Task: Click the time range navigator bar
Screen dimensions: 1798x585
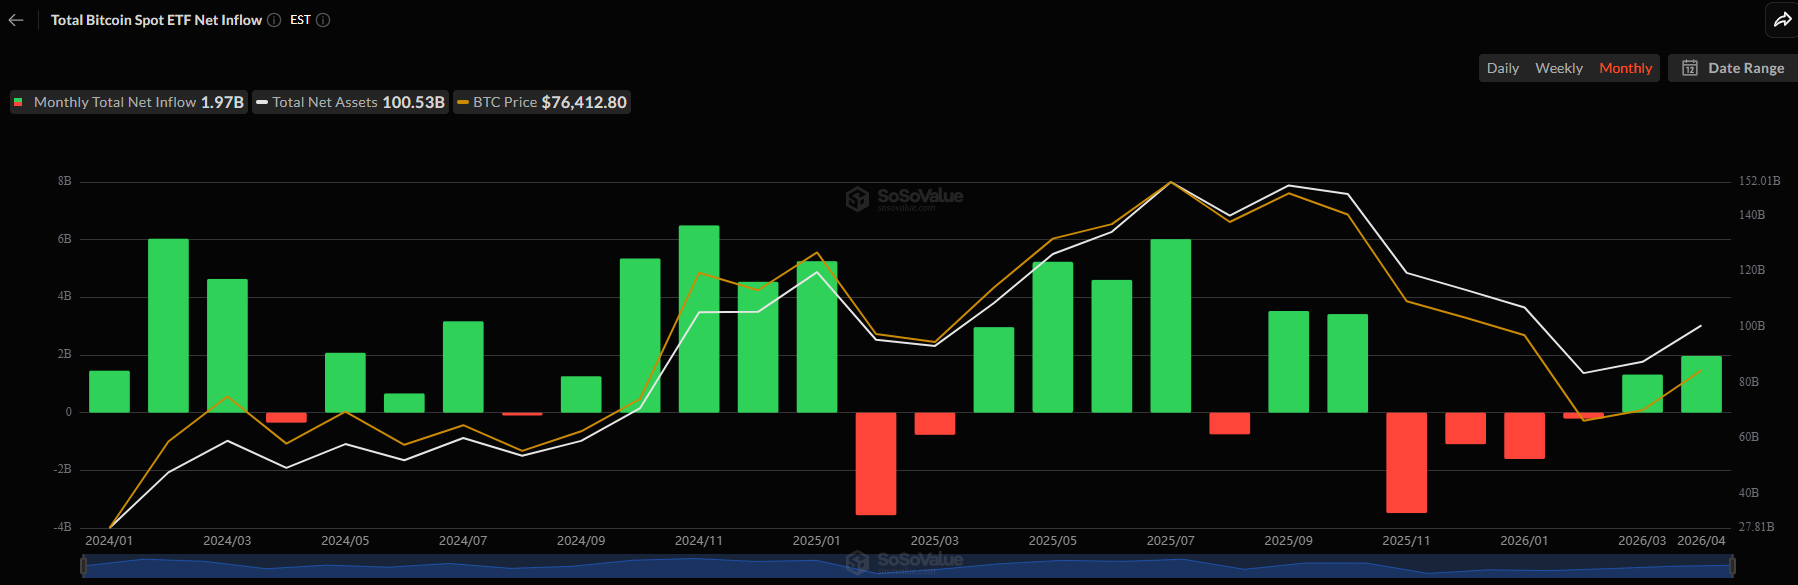Action: coord(908,566)
